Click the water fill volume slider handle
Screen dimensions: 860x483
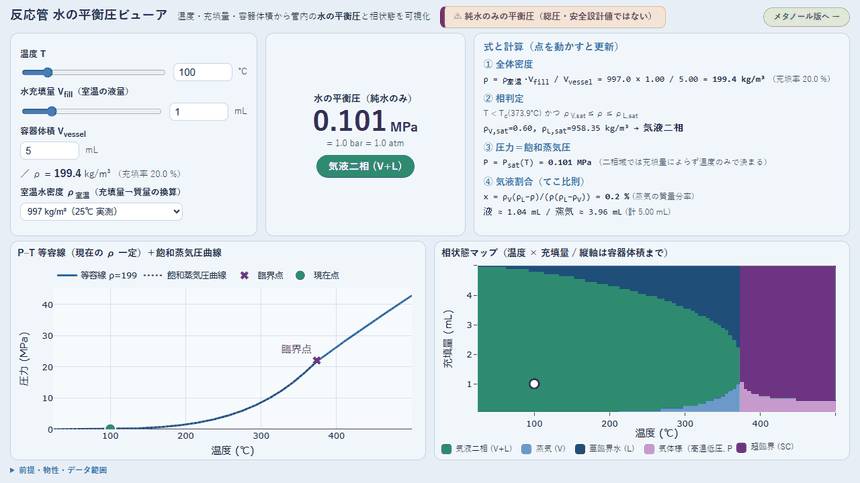pos(52,111)
